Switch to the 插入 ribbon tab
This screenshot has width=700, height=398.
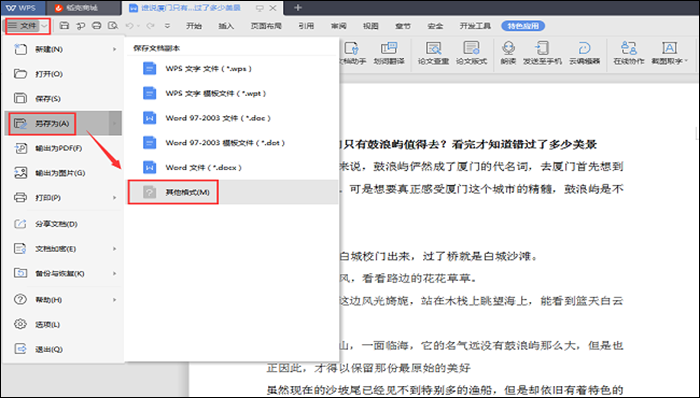click(226, 26)
